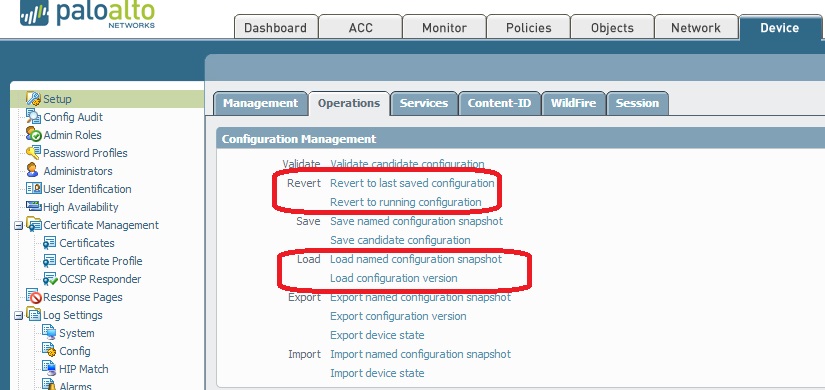Click the Setup wrench icon in sidebar
The height and width of the screenshot is (390, 825).
34,98
